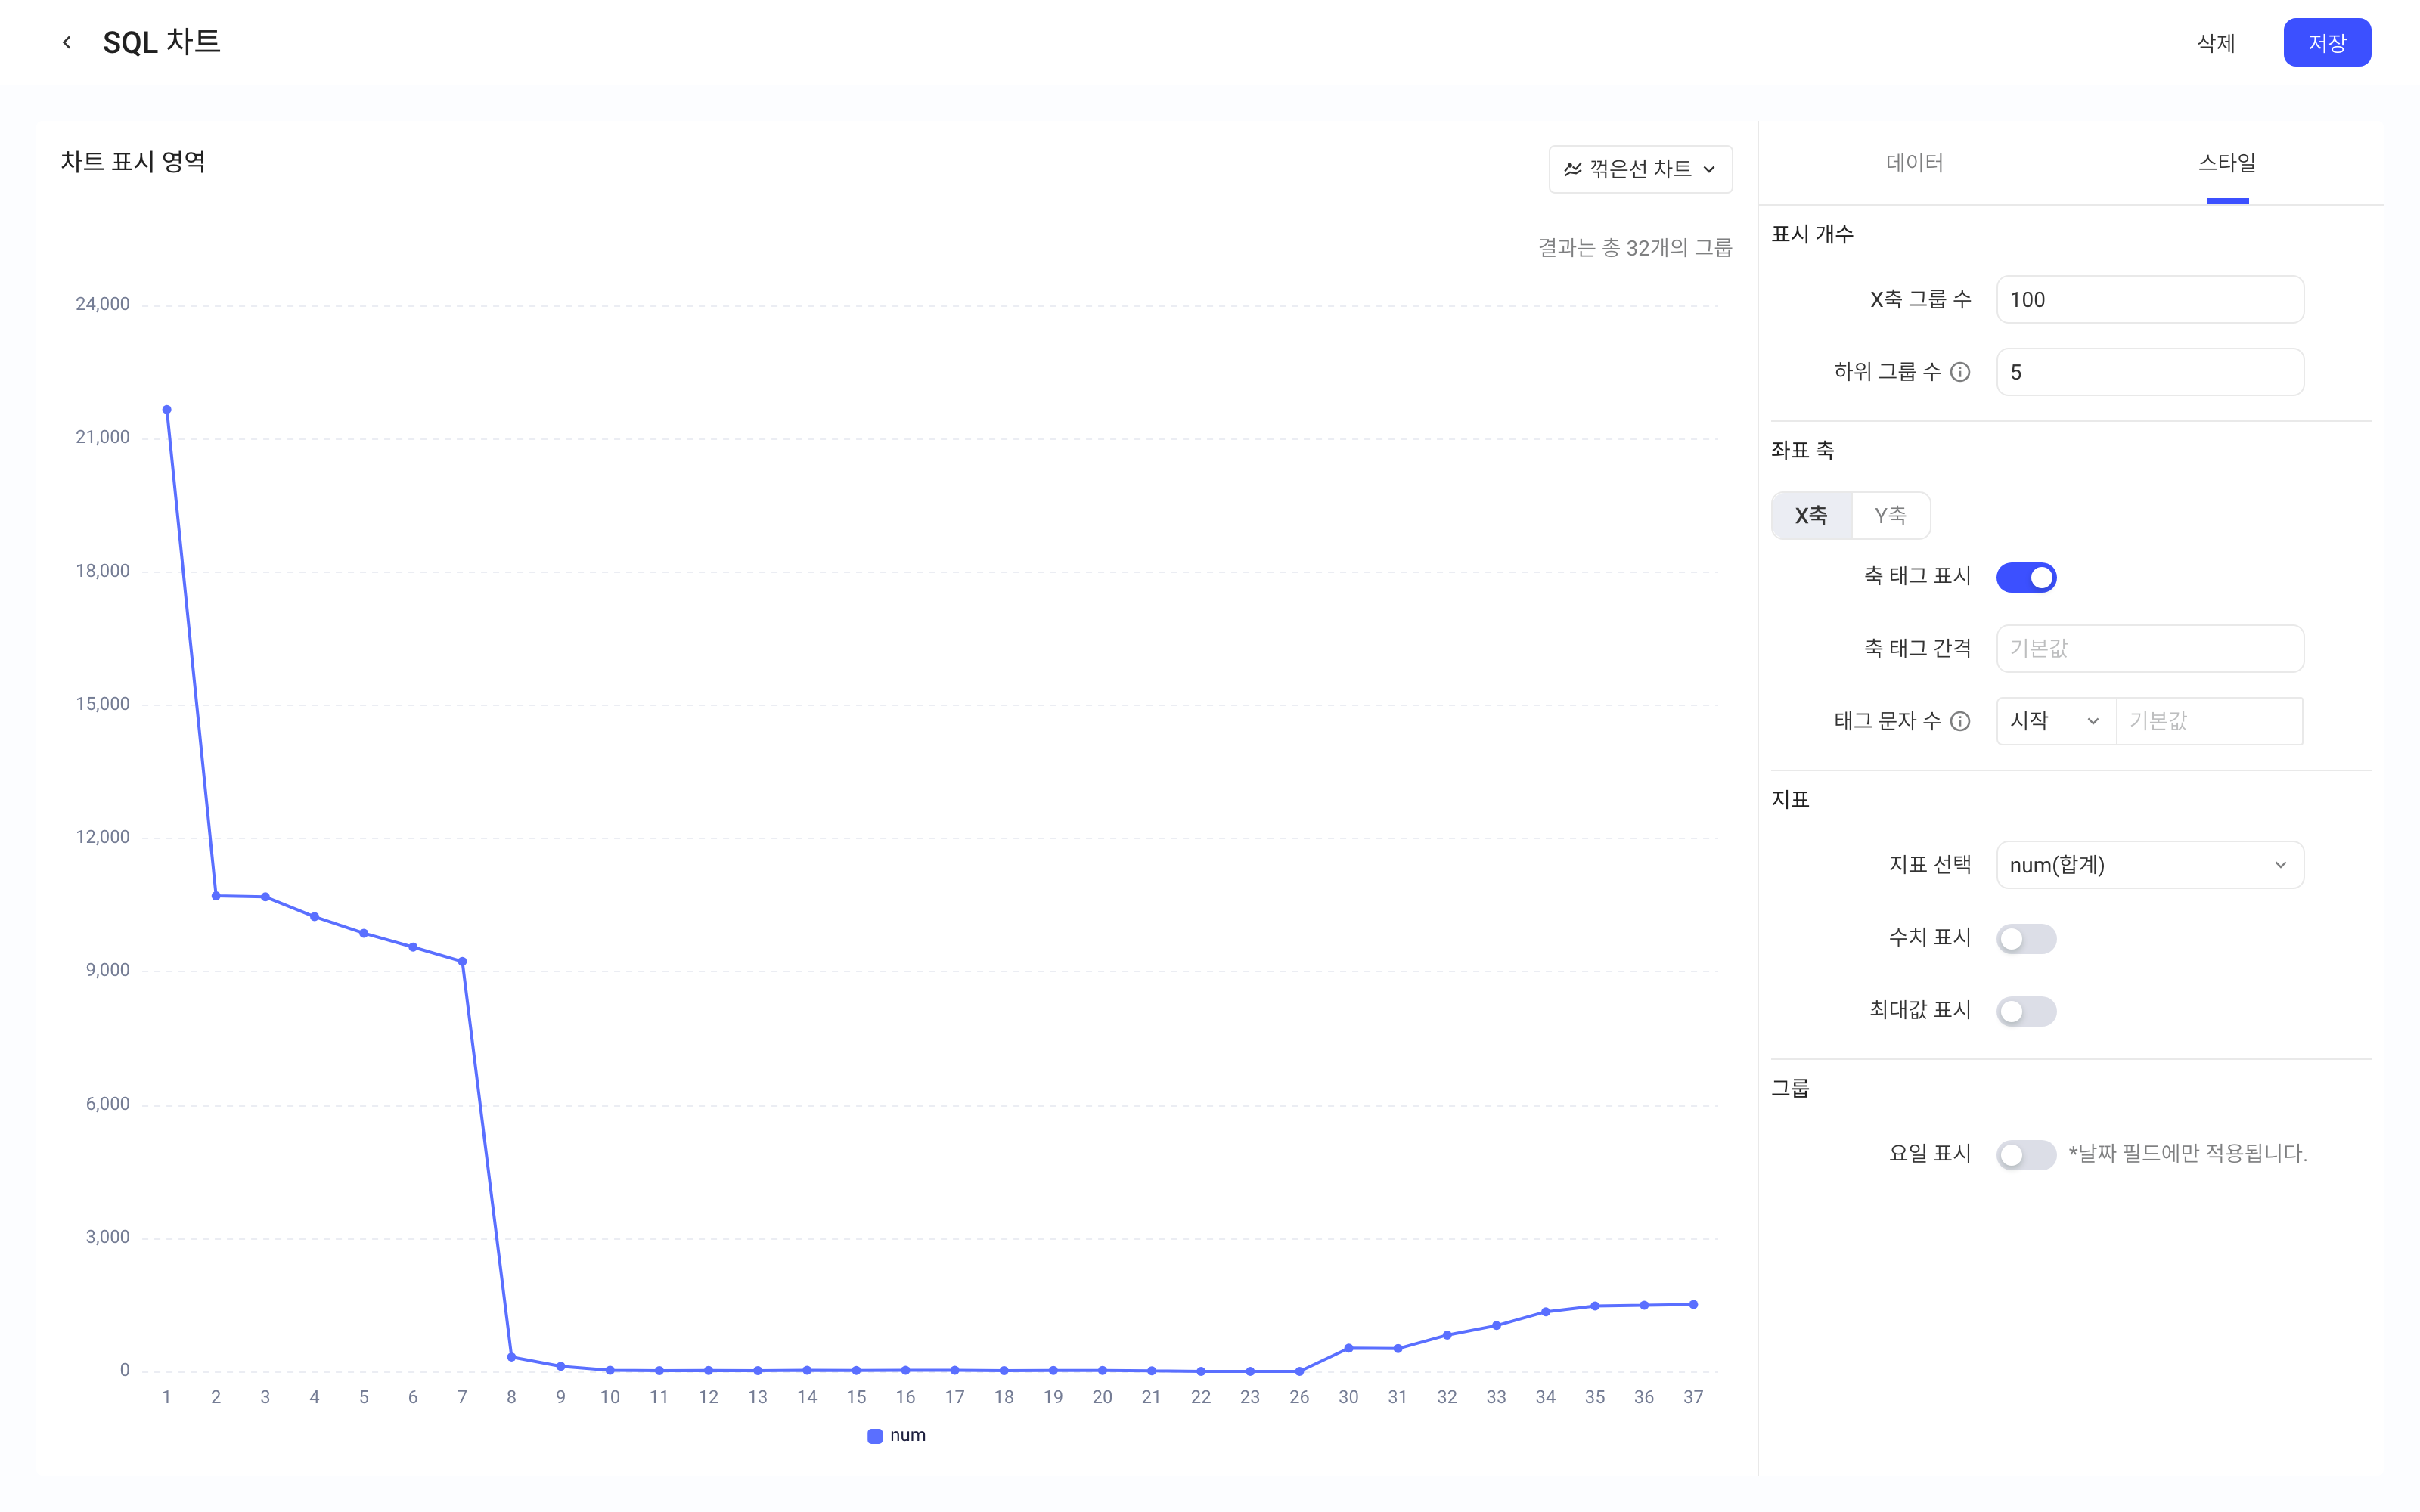The width and height of the screenshot is (2420, 1512).
Task: Enable the 요일 표시 switch
Action: tap(2026, 1154)
